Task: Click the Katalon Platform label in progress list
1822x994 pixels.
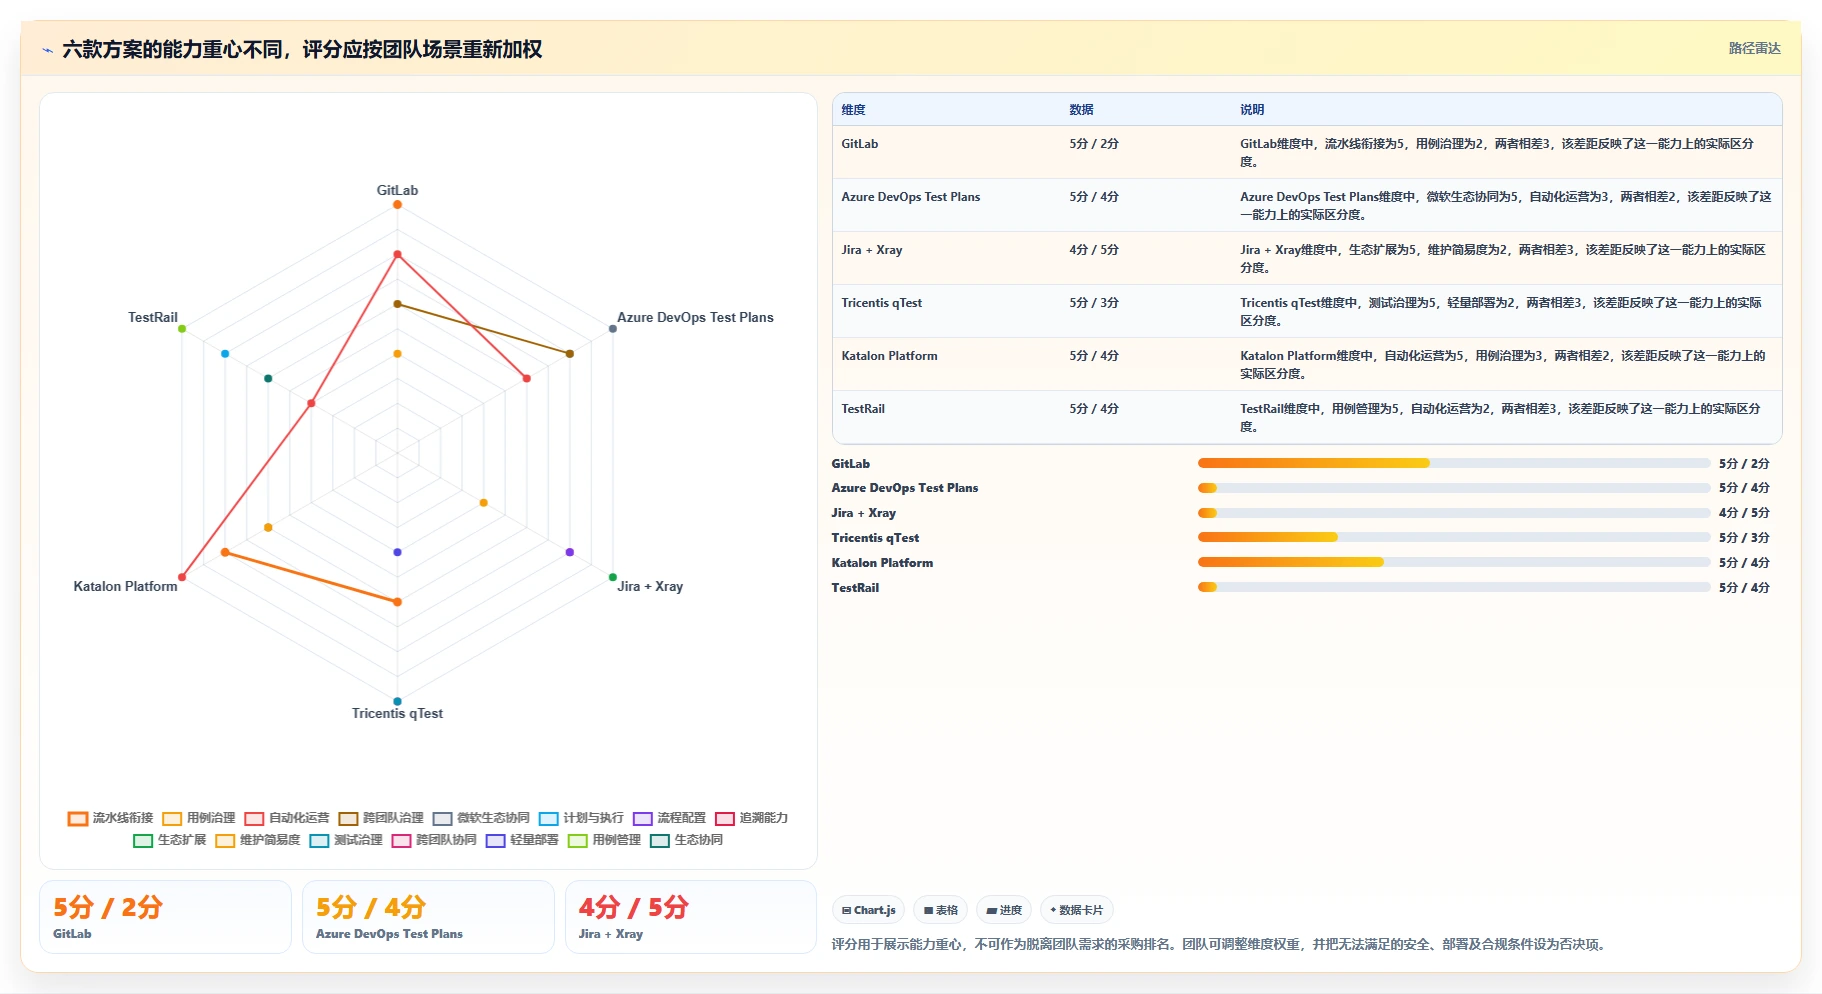Action: tap(882, 563)
